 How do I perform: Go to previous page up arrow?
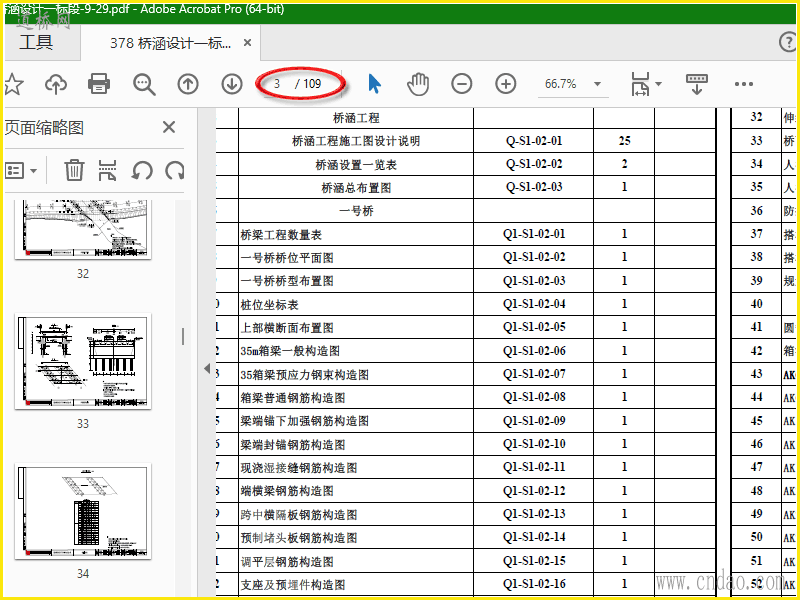point(188,84)
